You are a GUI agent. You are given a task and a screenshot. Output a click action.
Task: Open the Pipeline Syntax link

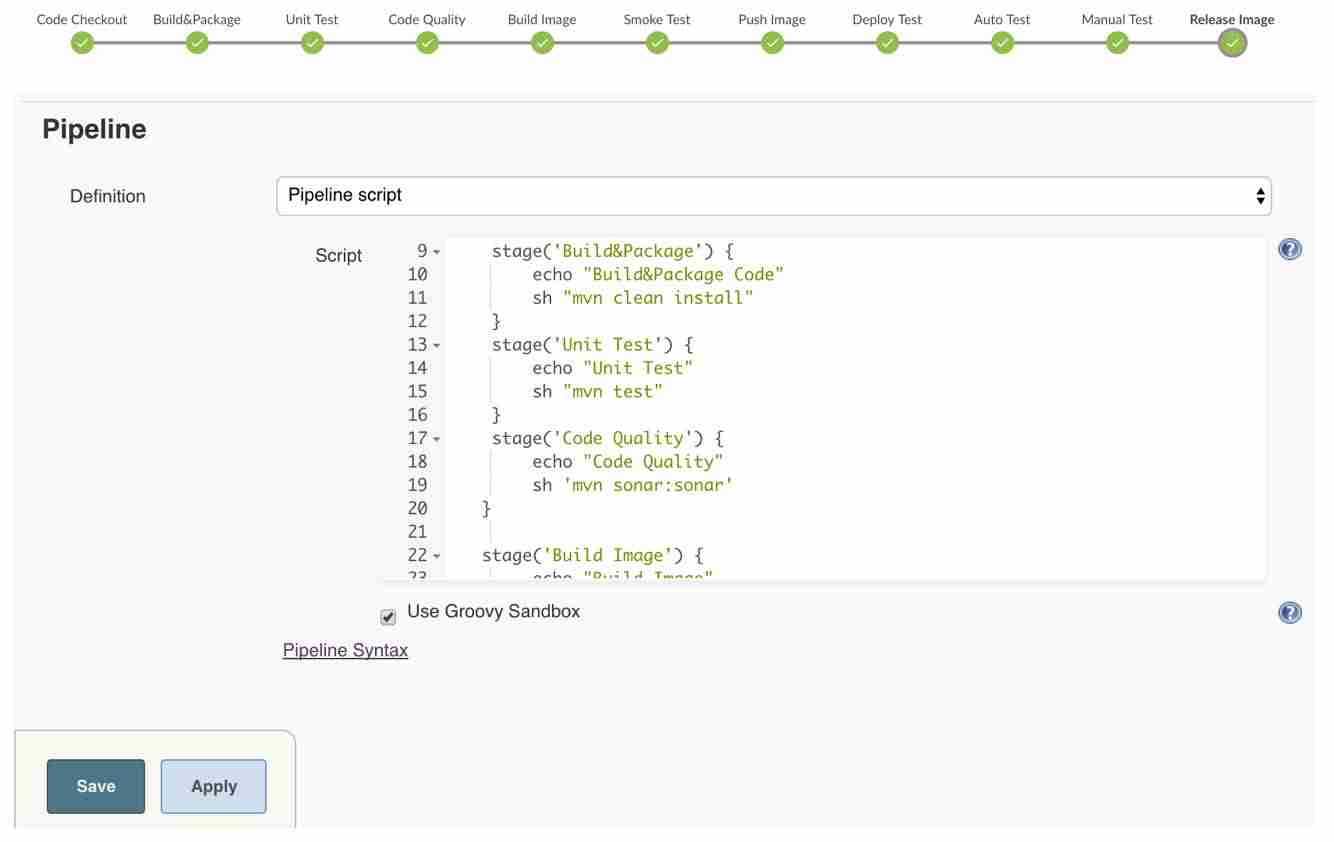tap(345, 650)
